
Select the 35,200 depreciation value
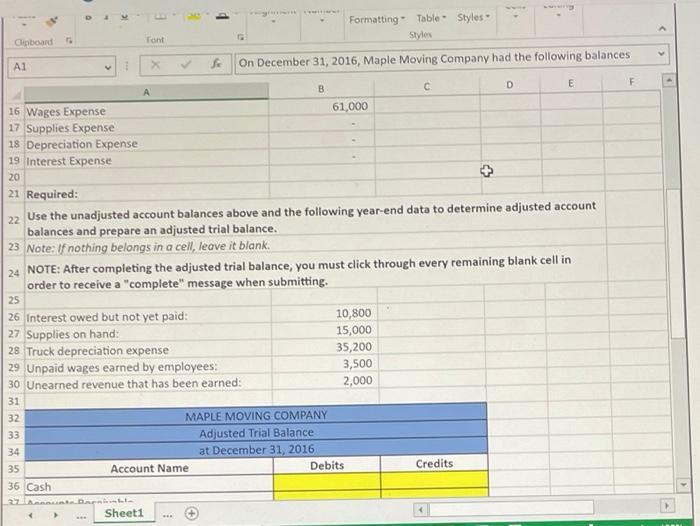click(325, 347)
